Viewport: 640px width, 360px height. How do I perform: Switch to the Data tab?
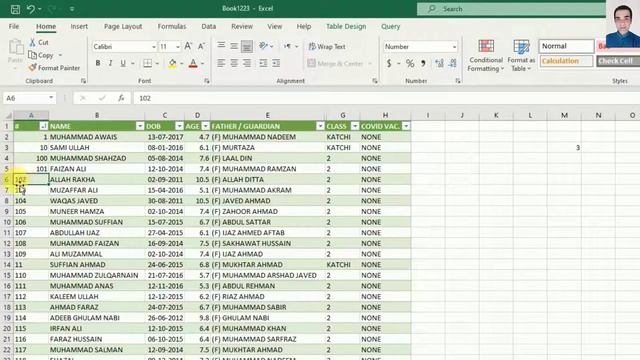209,26
